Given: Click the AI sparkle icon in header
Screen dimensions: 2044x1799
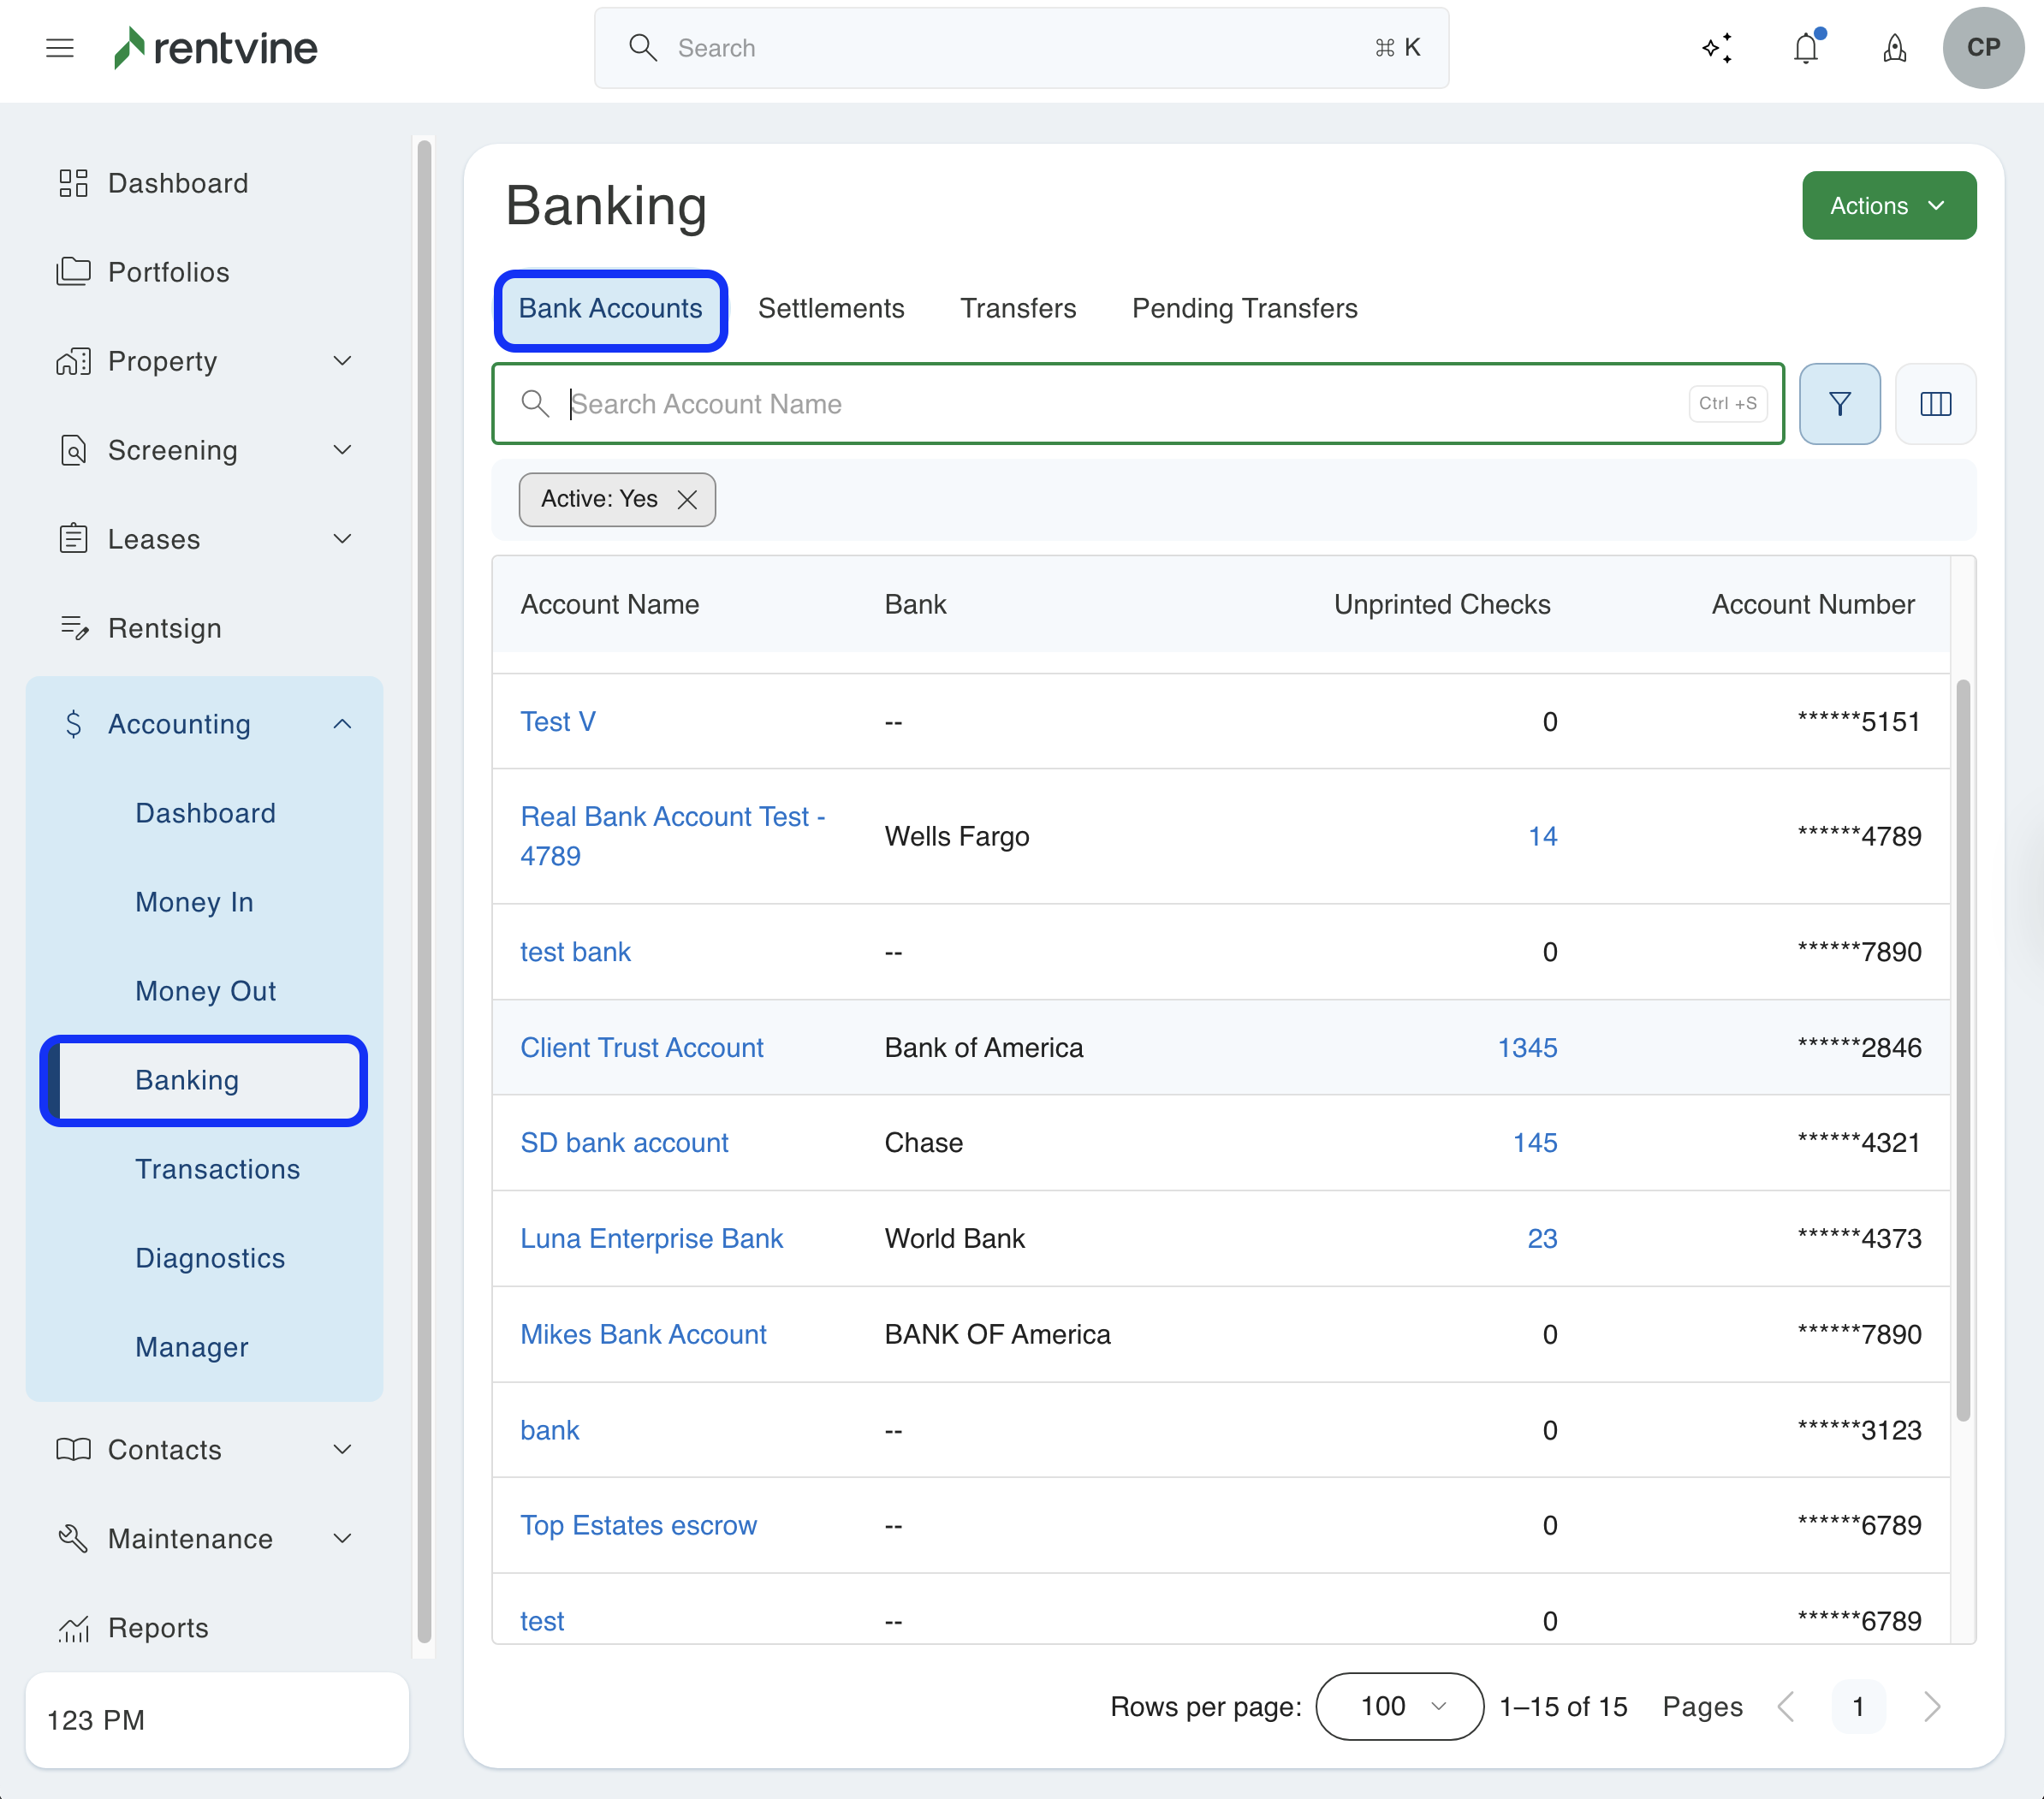Looking at the screenshot, I should [x=1717, y=48].
